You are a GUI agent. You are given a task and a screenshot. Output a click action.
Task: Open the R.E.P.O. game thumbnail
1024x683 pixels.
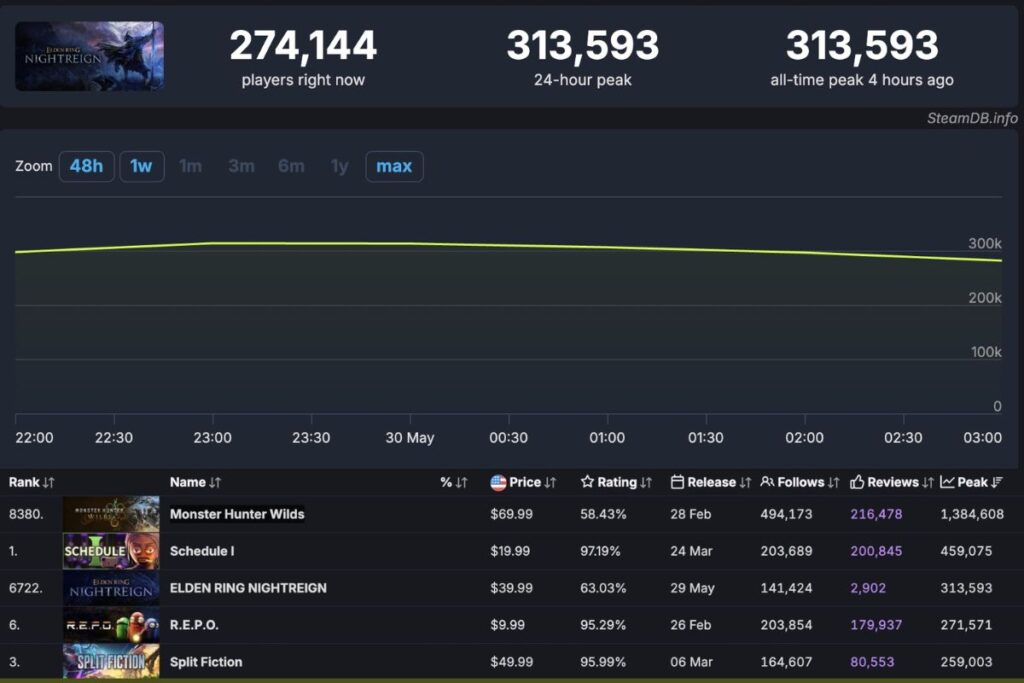point(111,625)
